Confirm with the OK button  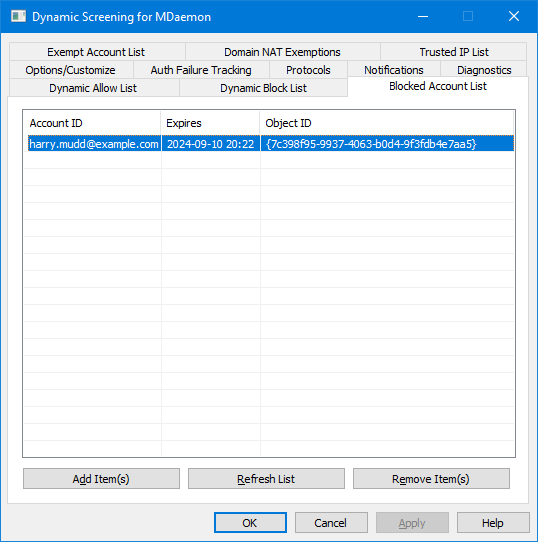250,523
